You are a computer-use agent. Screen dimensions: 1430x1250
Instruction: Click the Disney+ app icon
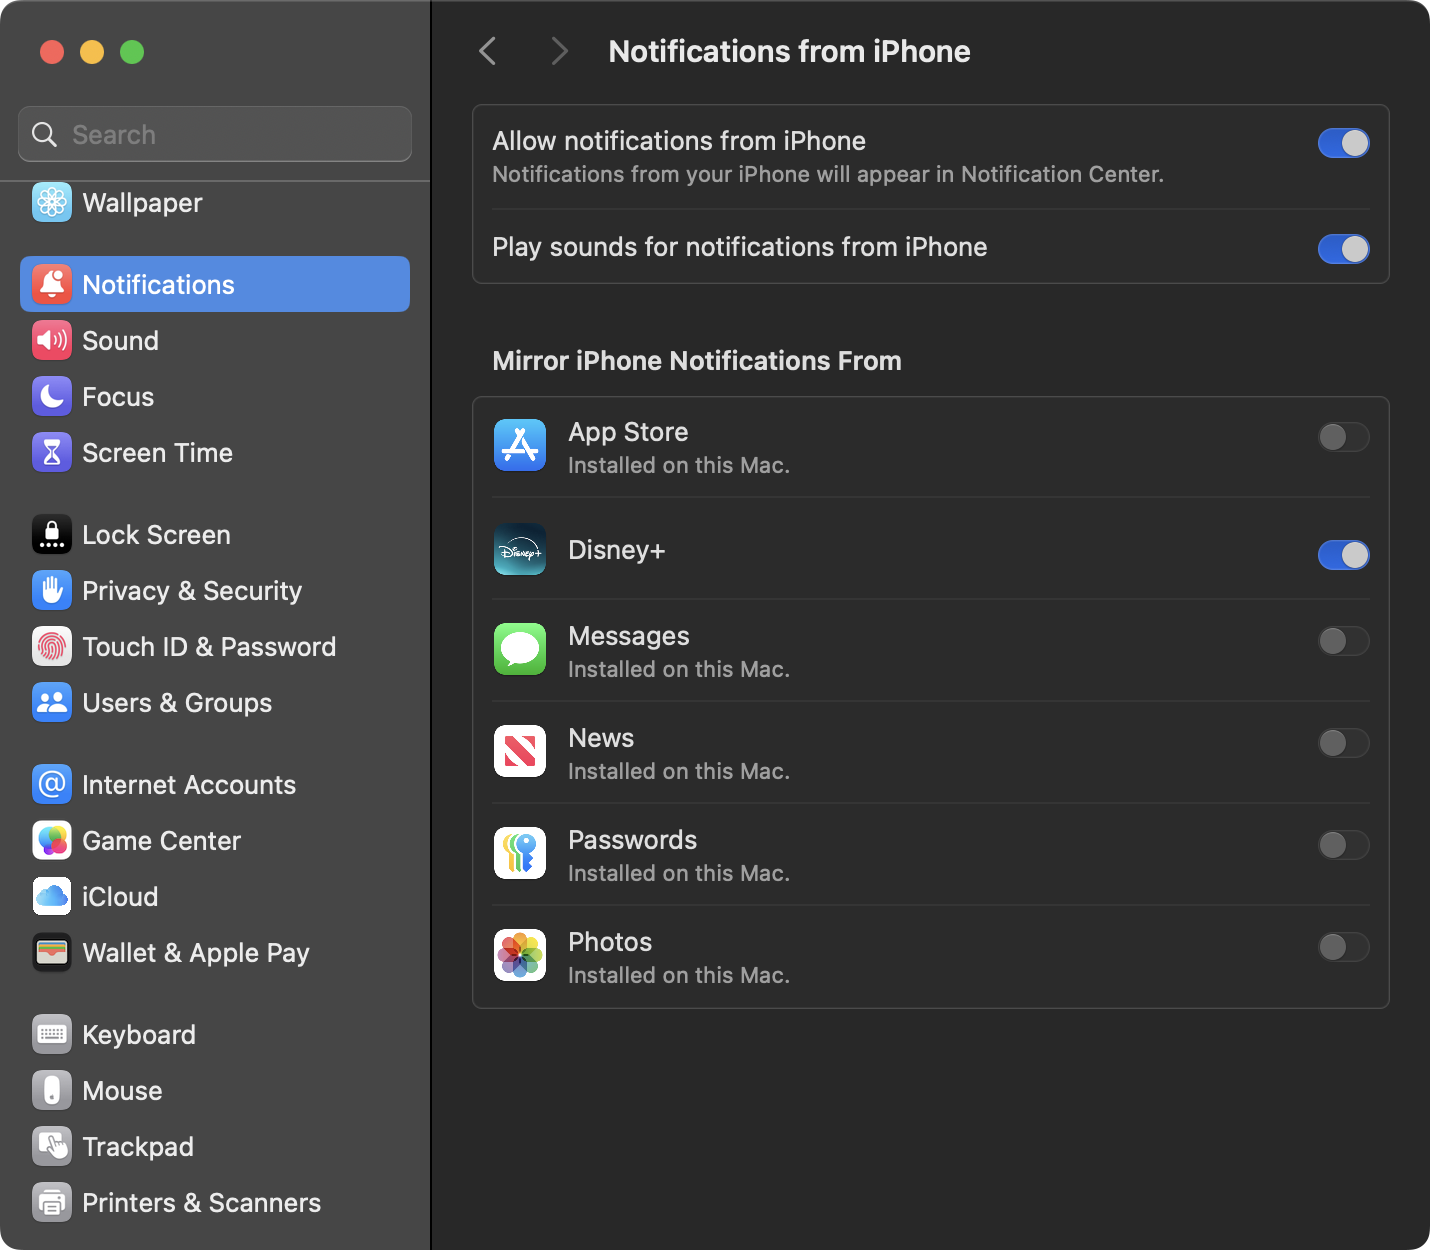[x=520, y=550]
